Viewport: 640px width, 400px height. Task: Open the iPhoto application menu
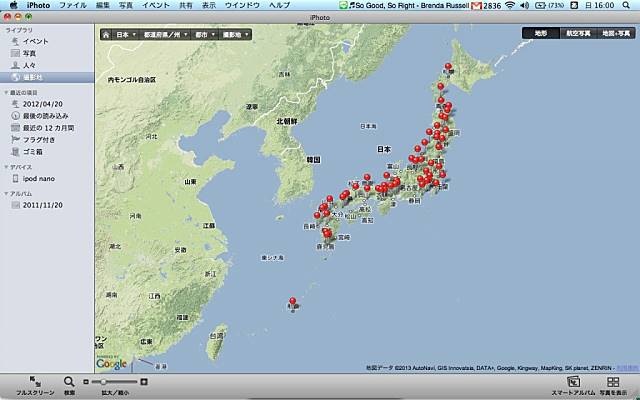(x=38, y=5)
